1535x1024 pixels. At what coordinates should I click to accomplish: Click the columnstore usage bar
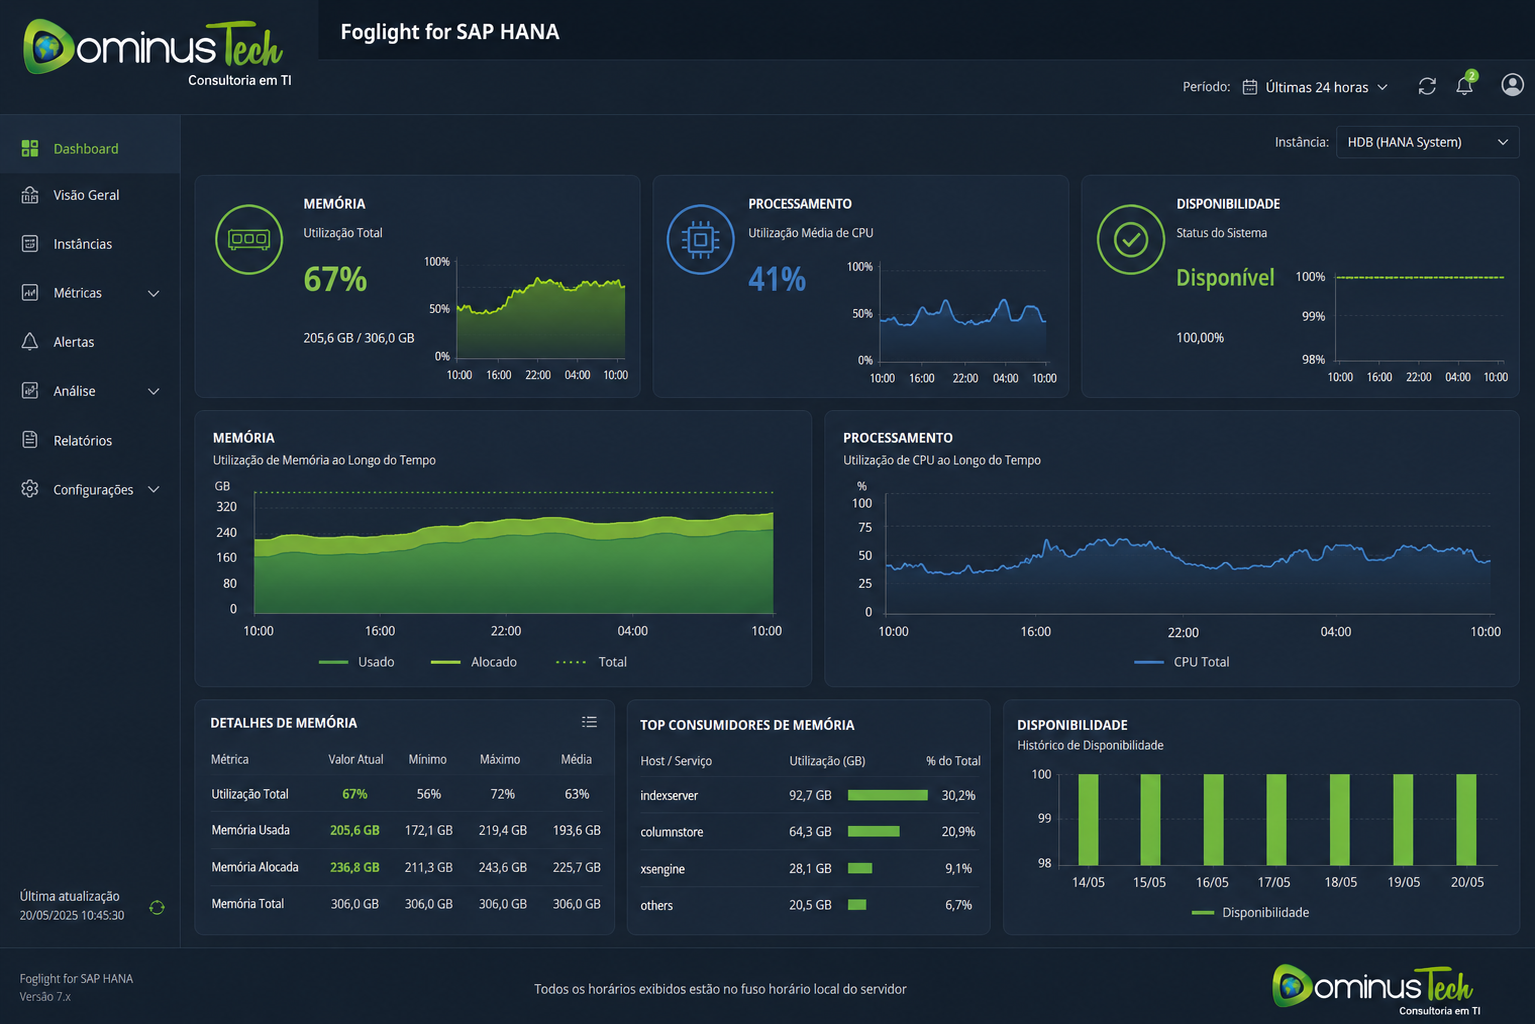[874, 831]
